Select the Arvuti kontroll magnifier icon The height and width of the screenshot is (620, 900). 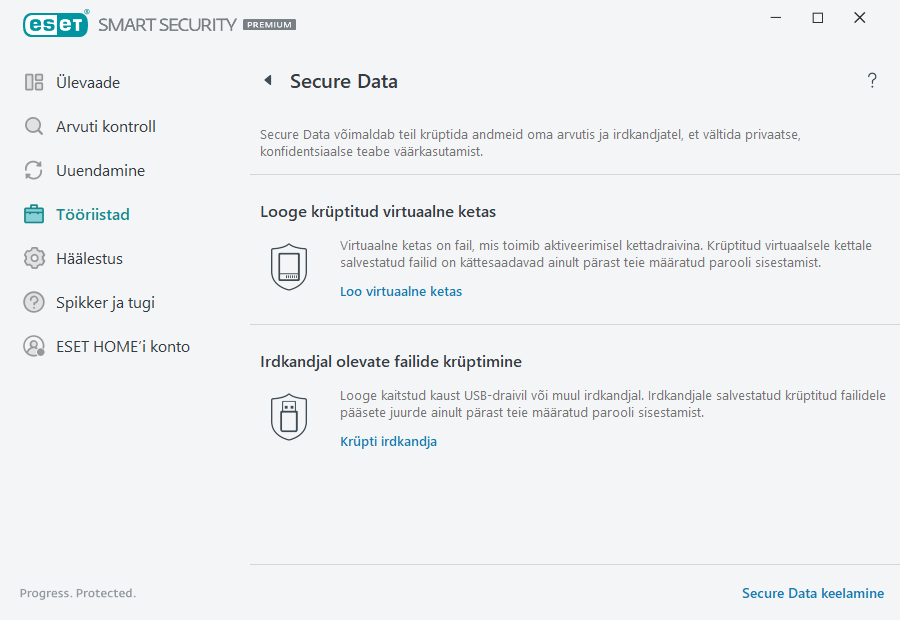(x=33, y=126)
